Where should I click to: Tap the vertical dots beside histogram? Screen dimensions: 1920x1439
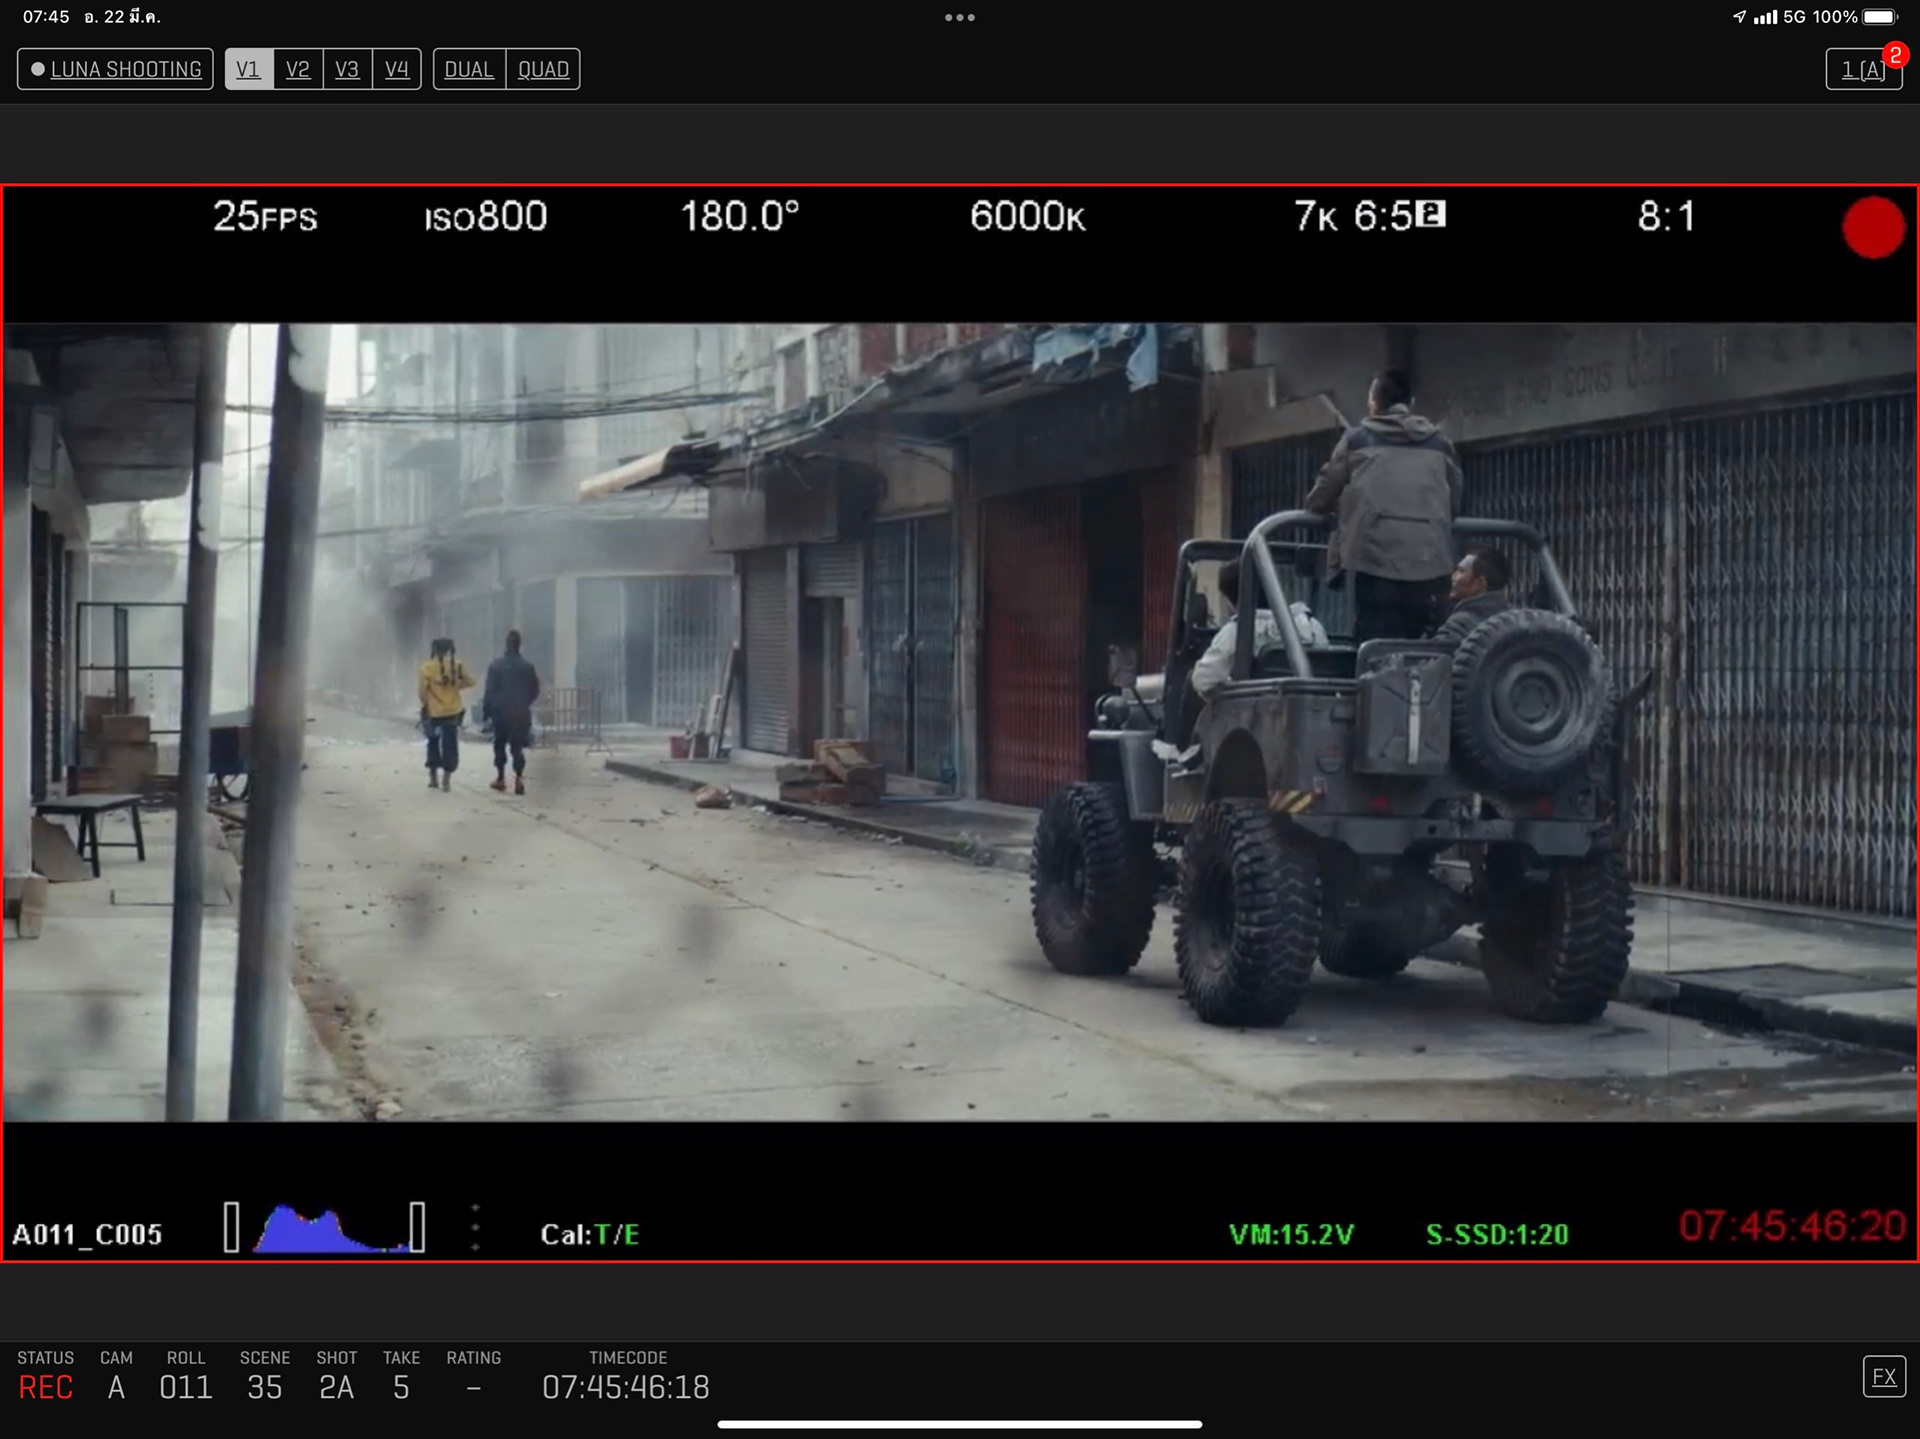475,1228
